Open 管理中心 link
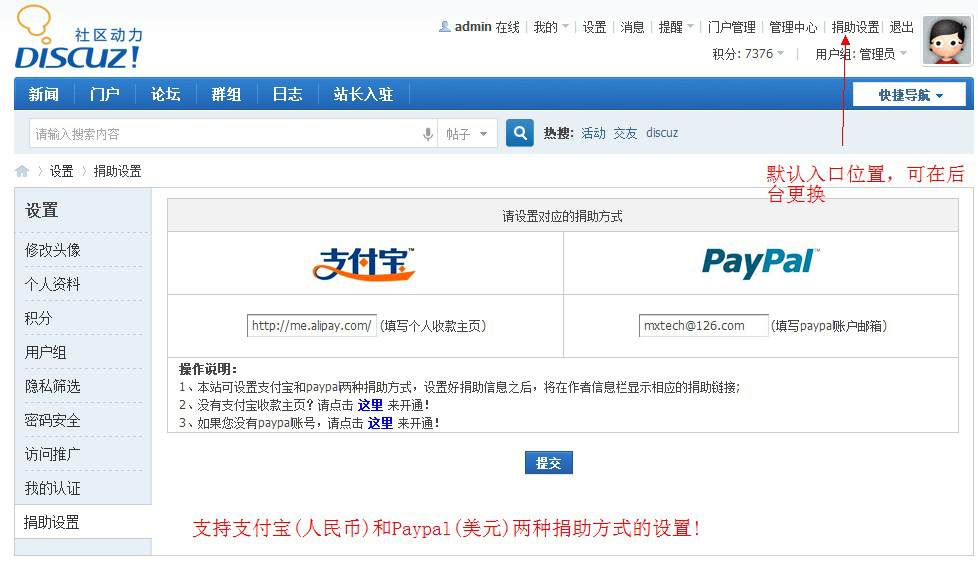The image size is (978, 567). coord(793,27)
